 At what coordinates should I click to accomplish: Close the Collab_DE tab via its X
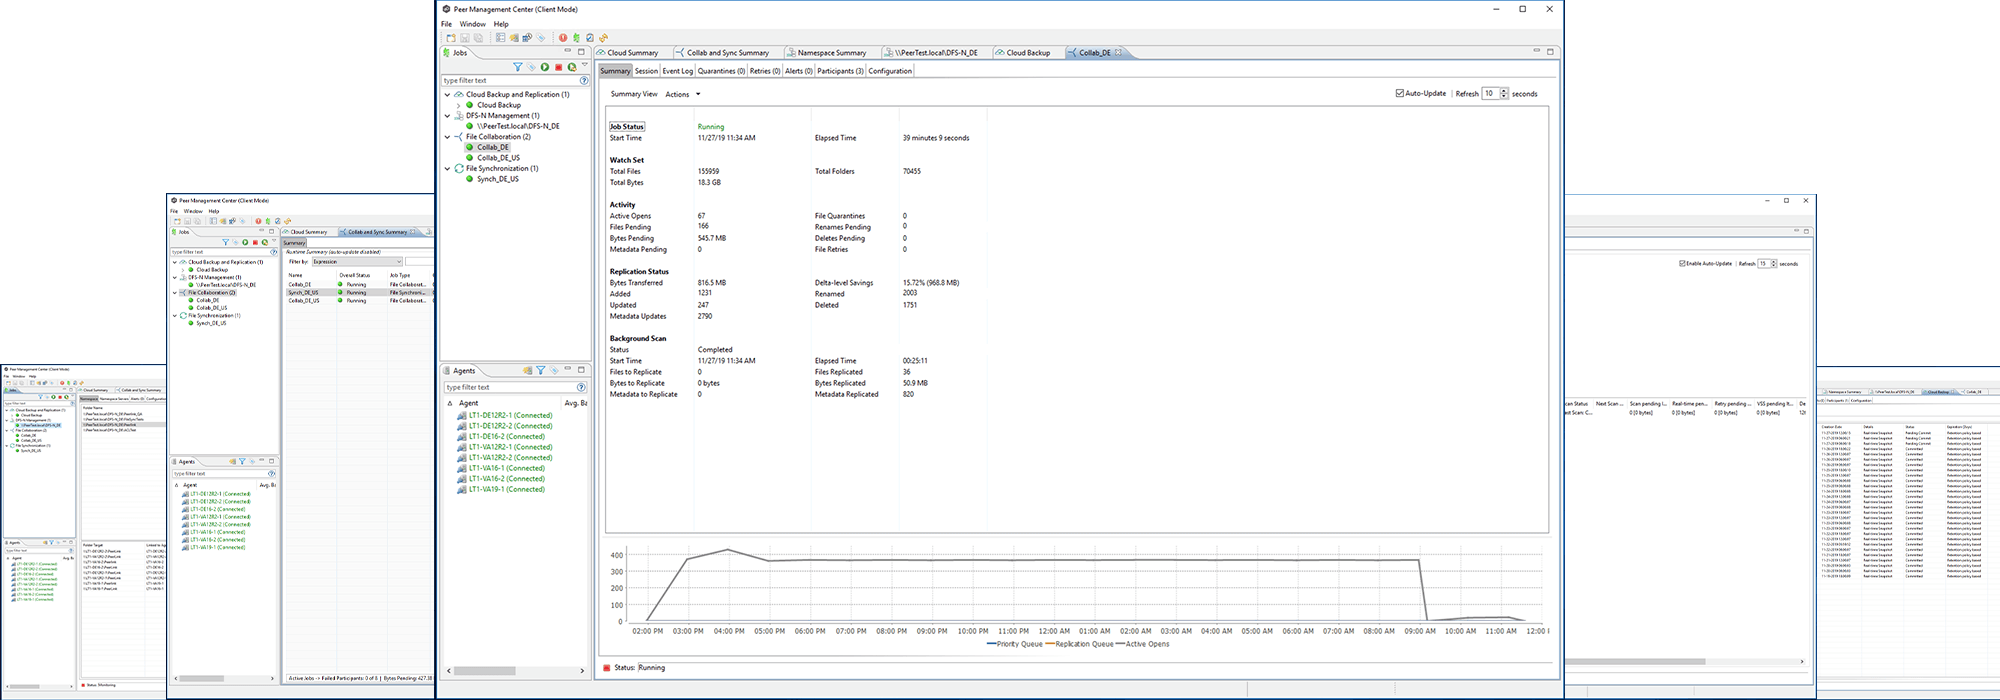point(1118,52)
